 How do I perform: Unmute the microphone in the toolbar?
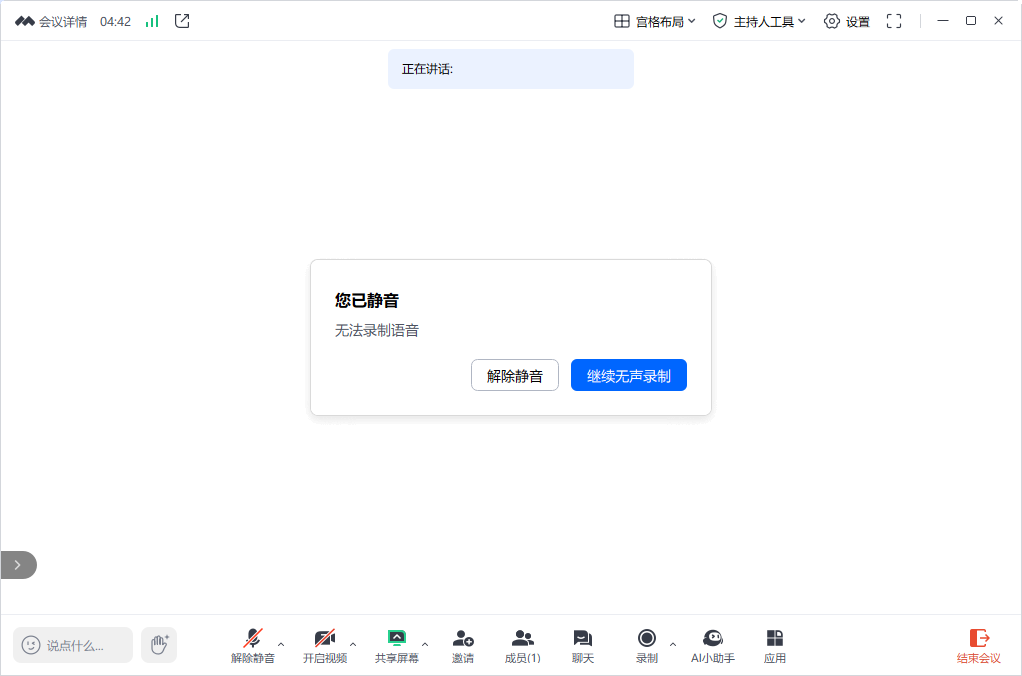253,646
